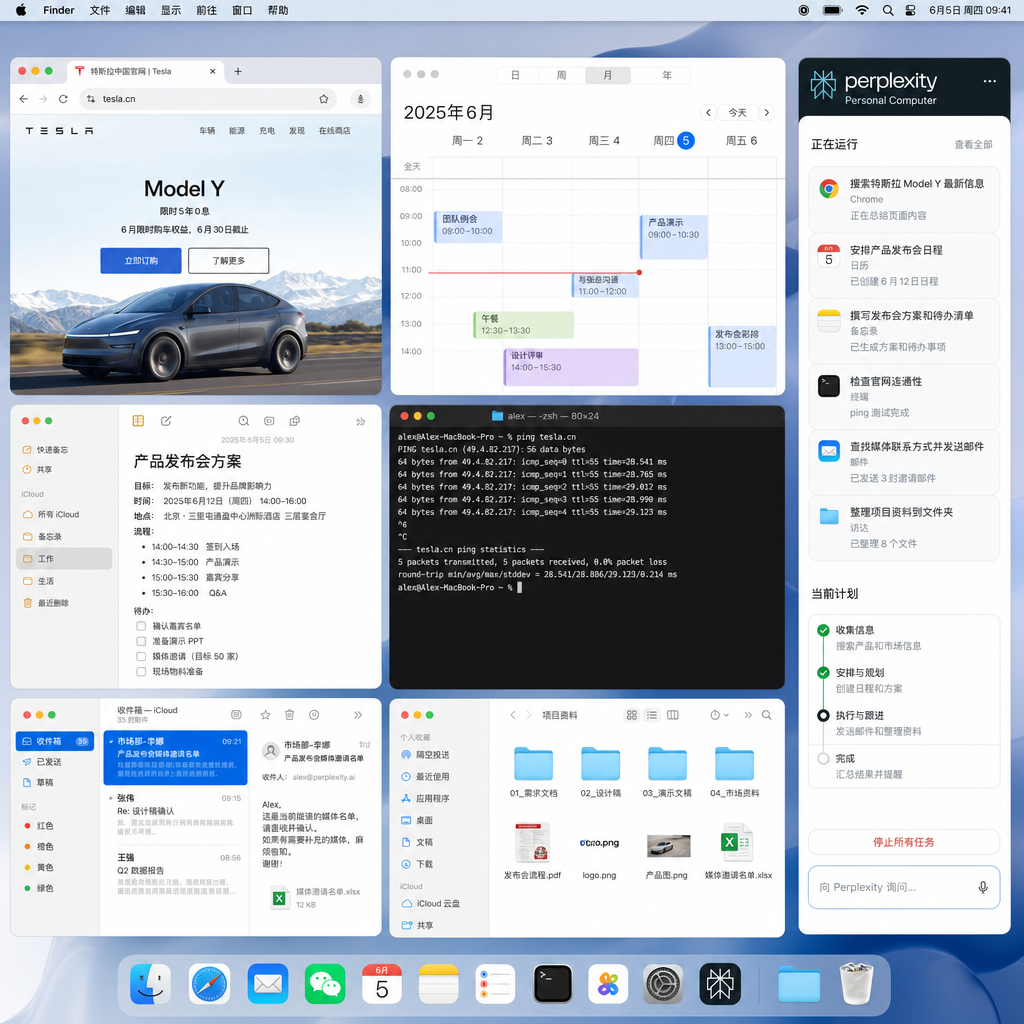
Task: Check the 准备演示 PPT to-do box
Action: [x=140, y=641]
